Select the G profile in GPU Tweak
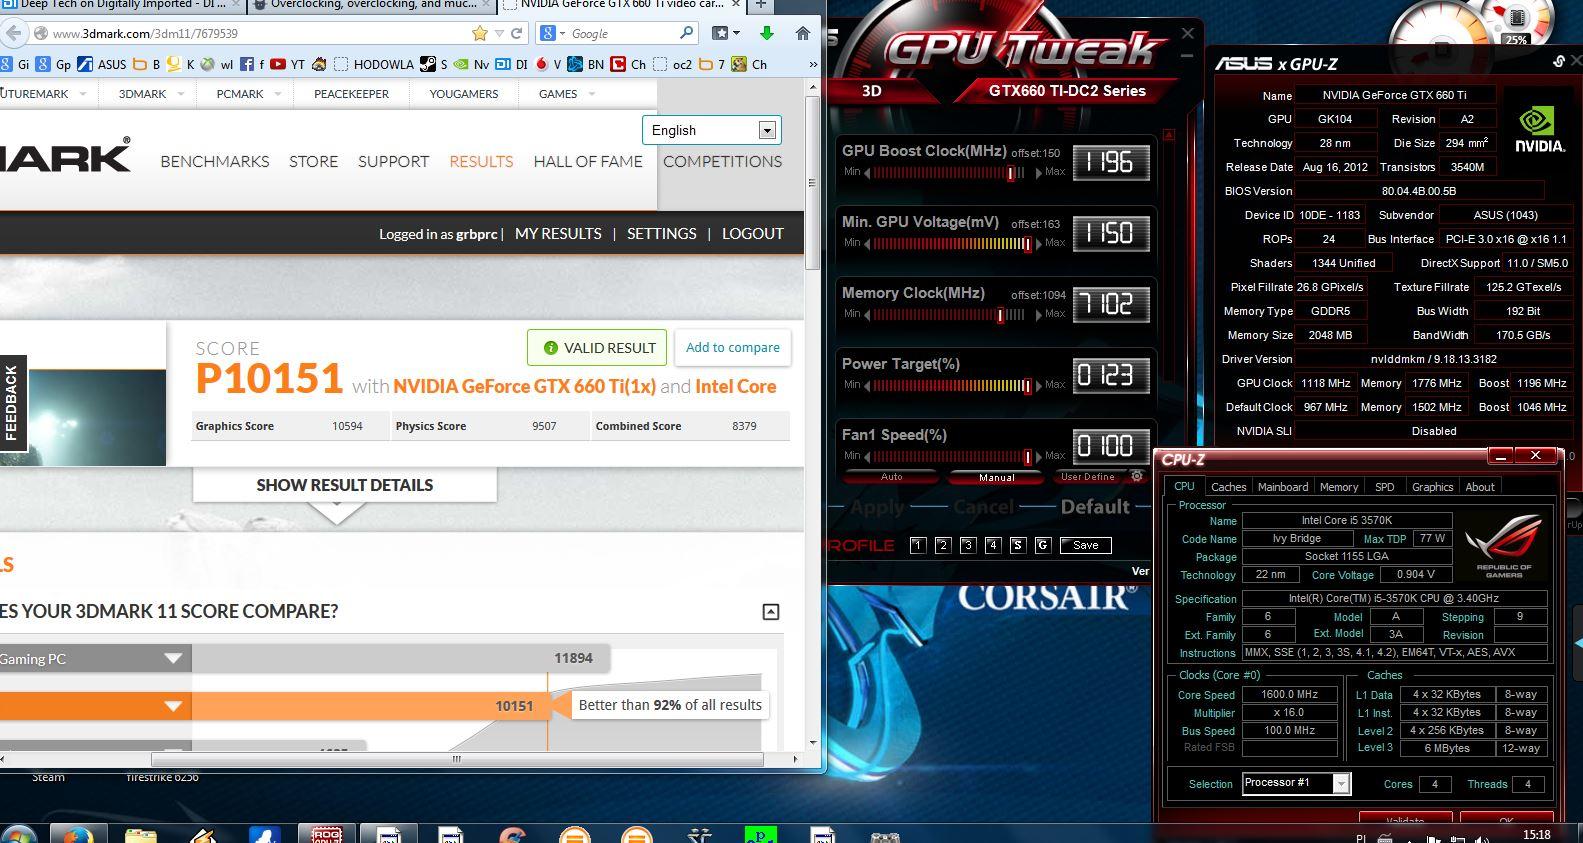 point(1043,545)
